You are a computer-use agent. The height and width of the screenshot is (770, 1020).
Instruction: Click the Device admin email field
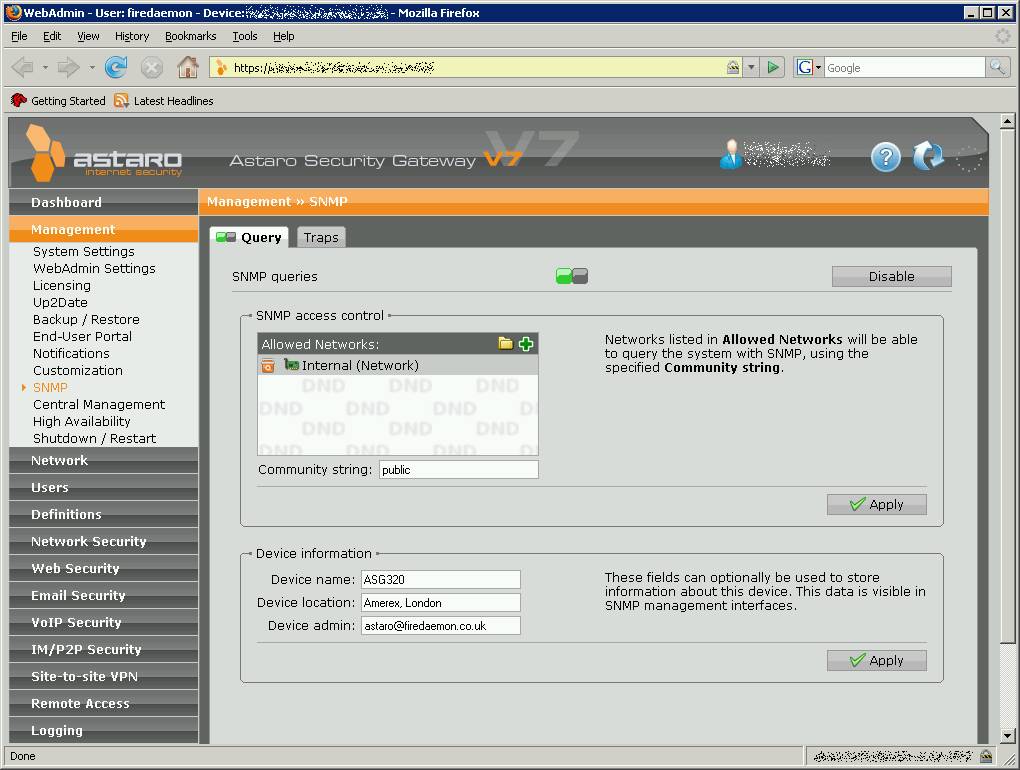[440, 626]
